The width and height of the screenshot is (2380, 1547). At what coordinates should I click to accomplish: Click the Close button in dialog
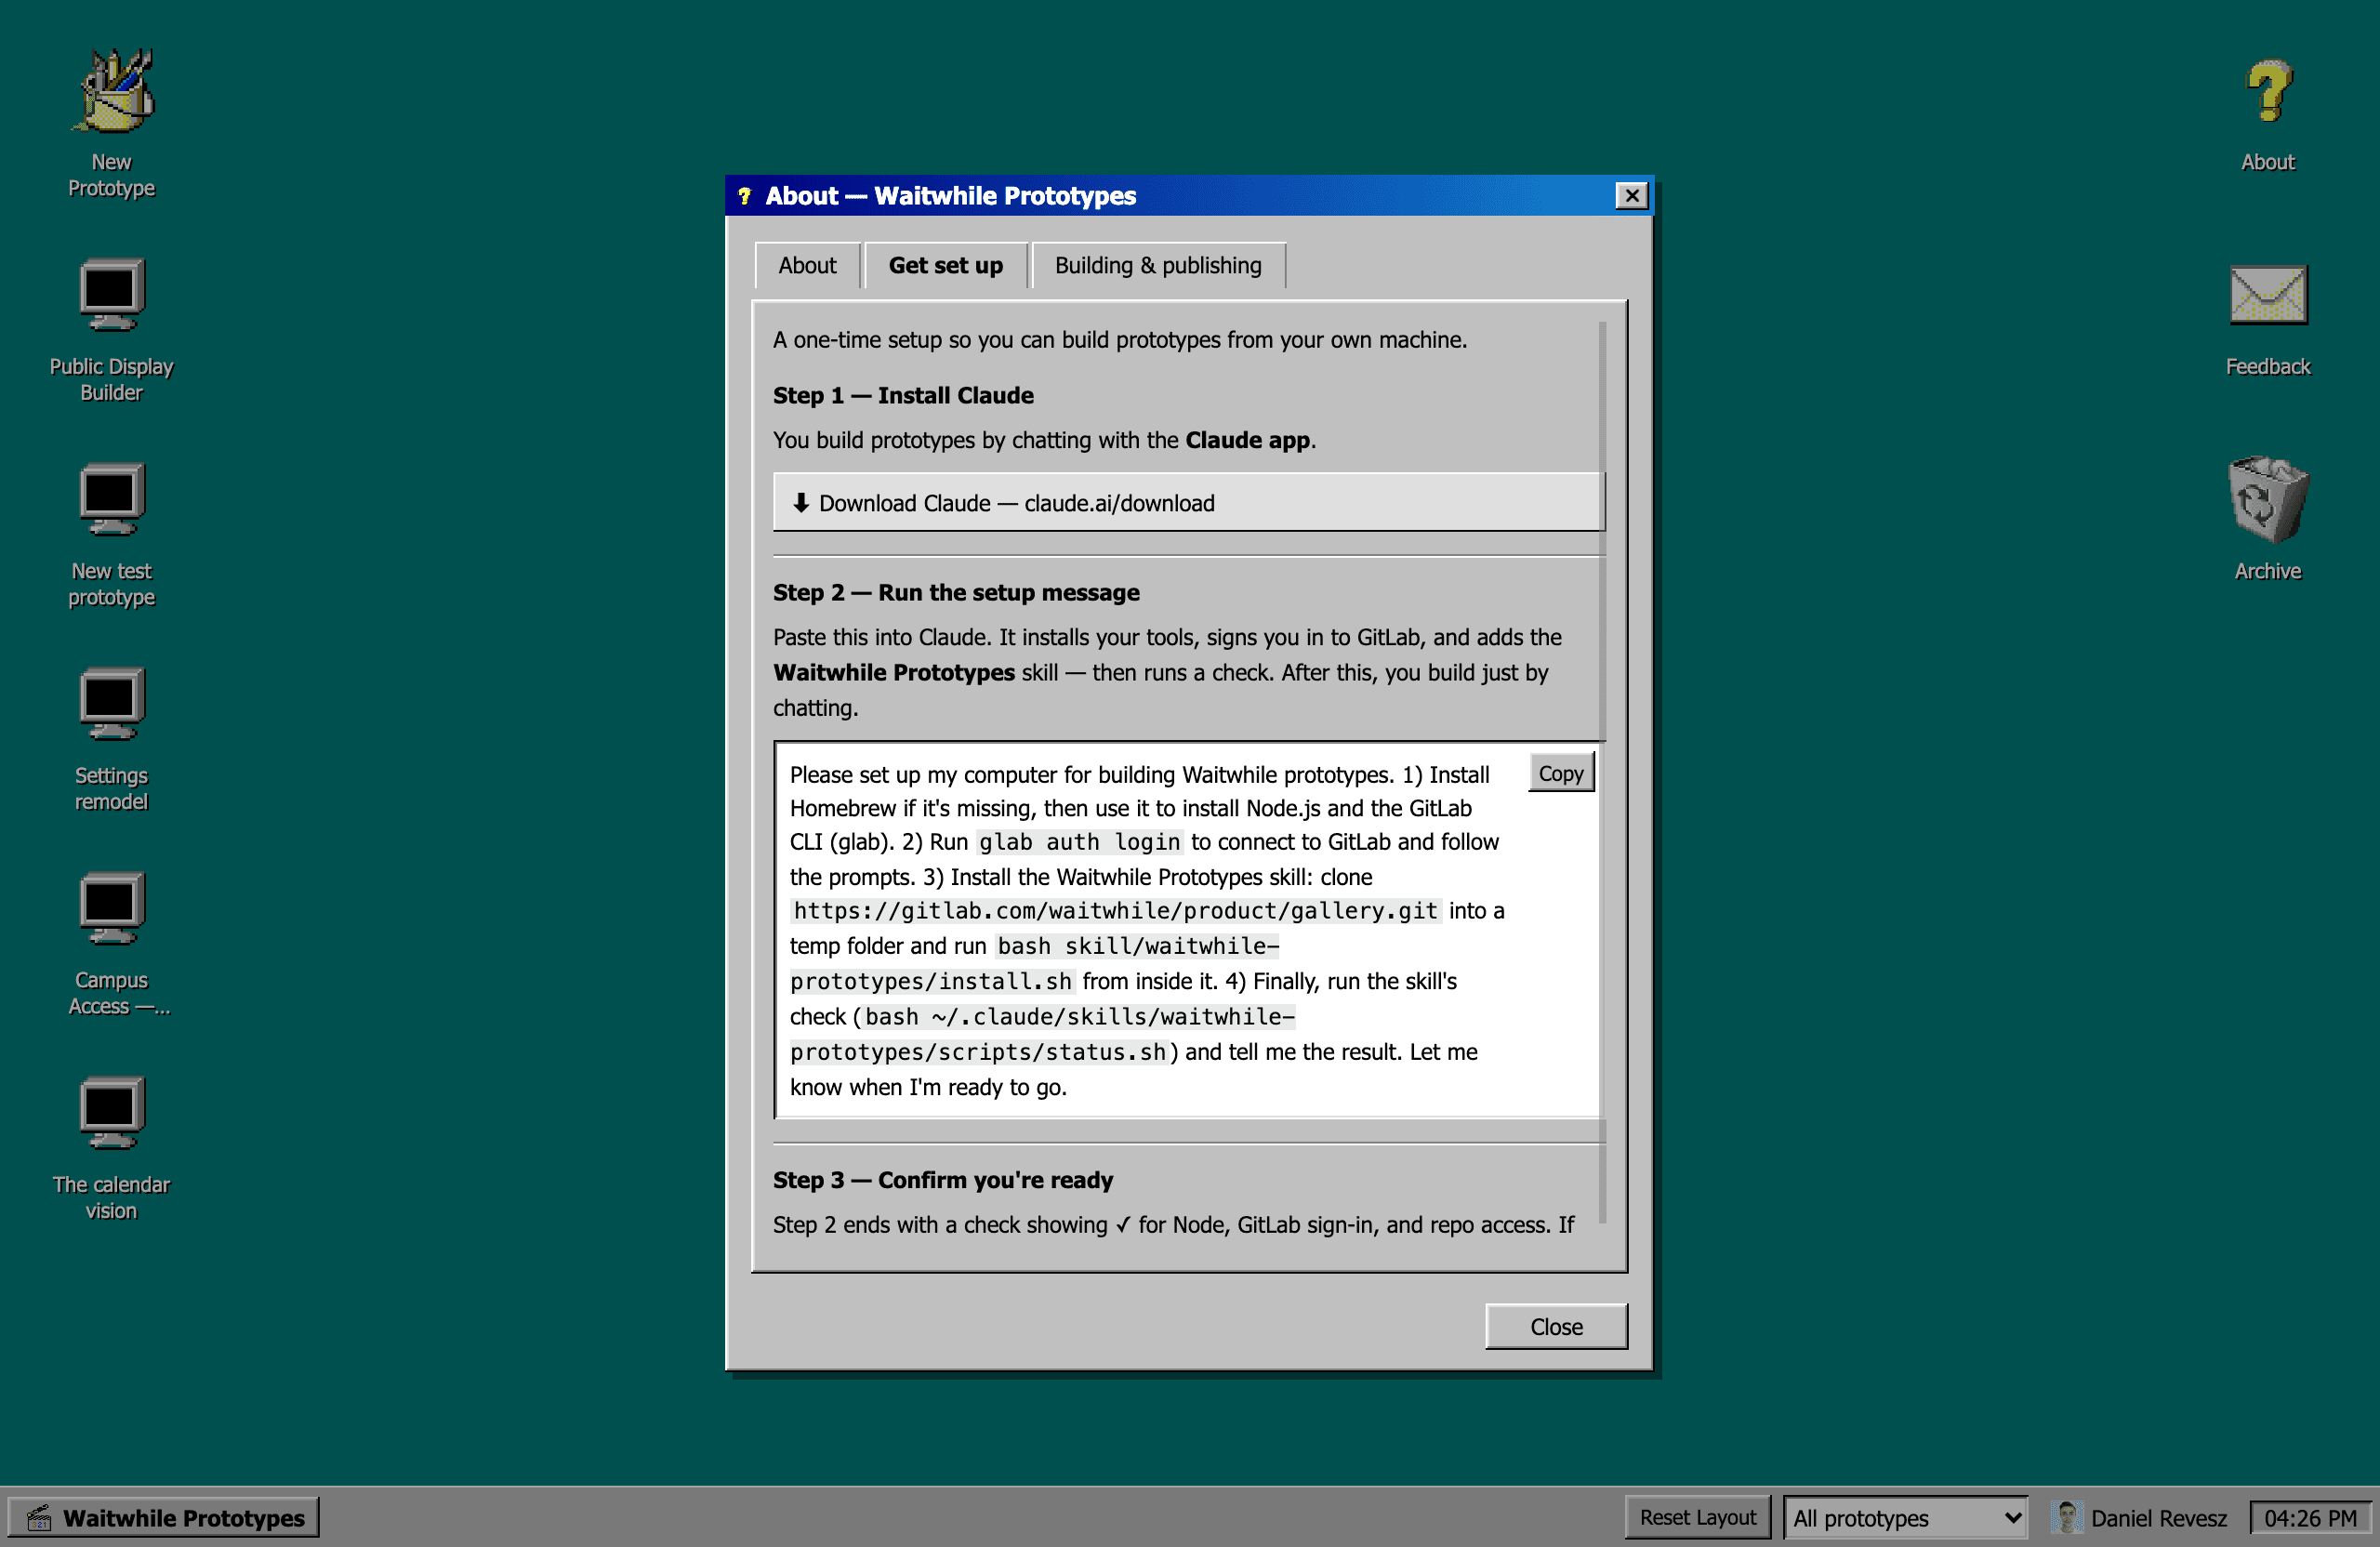click(x=1555, y=1326)
